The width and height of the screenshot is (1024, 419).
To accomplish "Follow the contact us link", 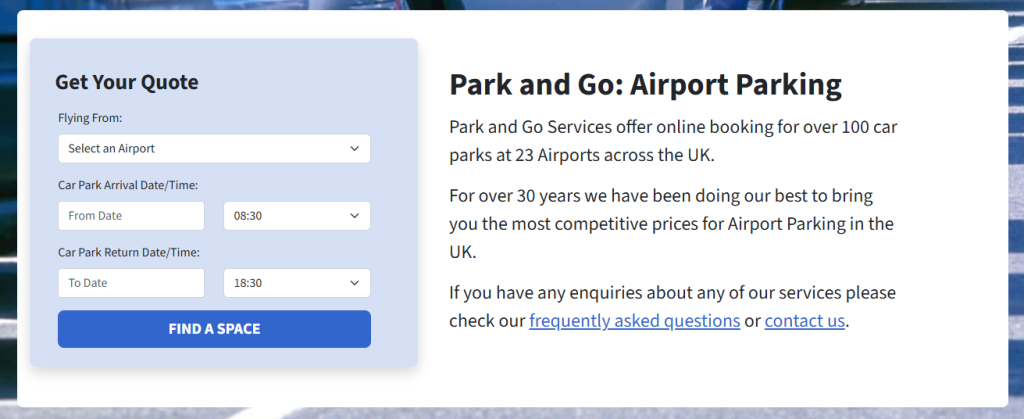I will point(805,321).
